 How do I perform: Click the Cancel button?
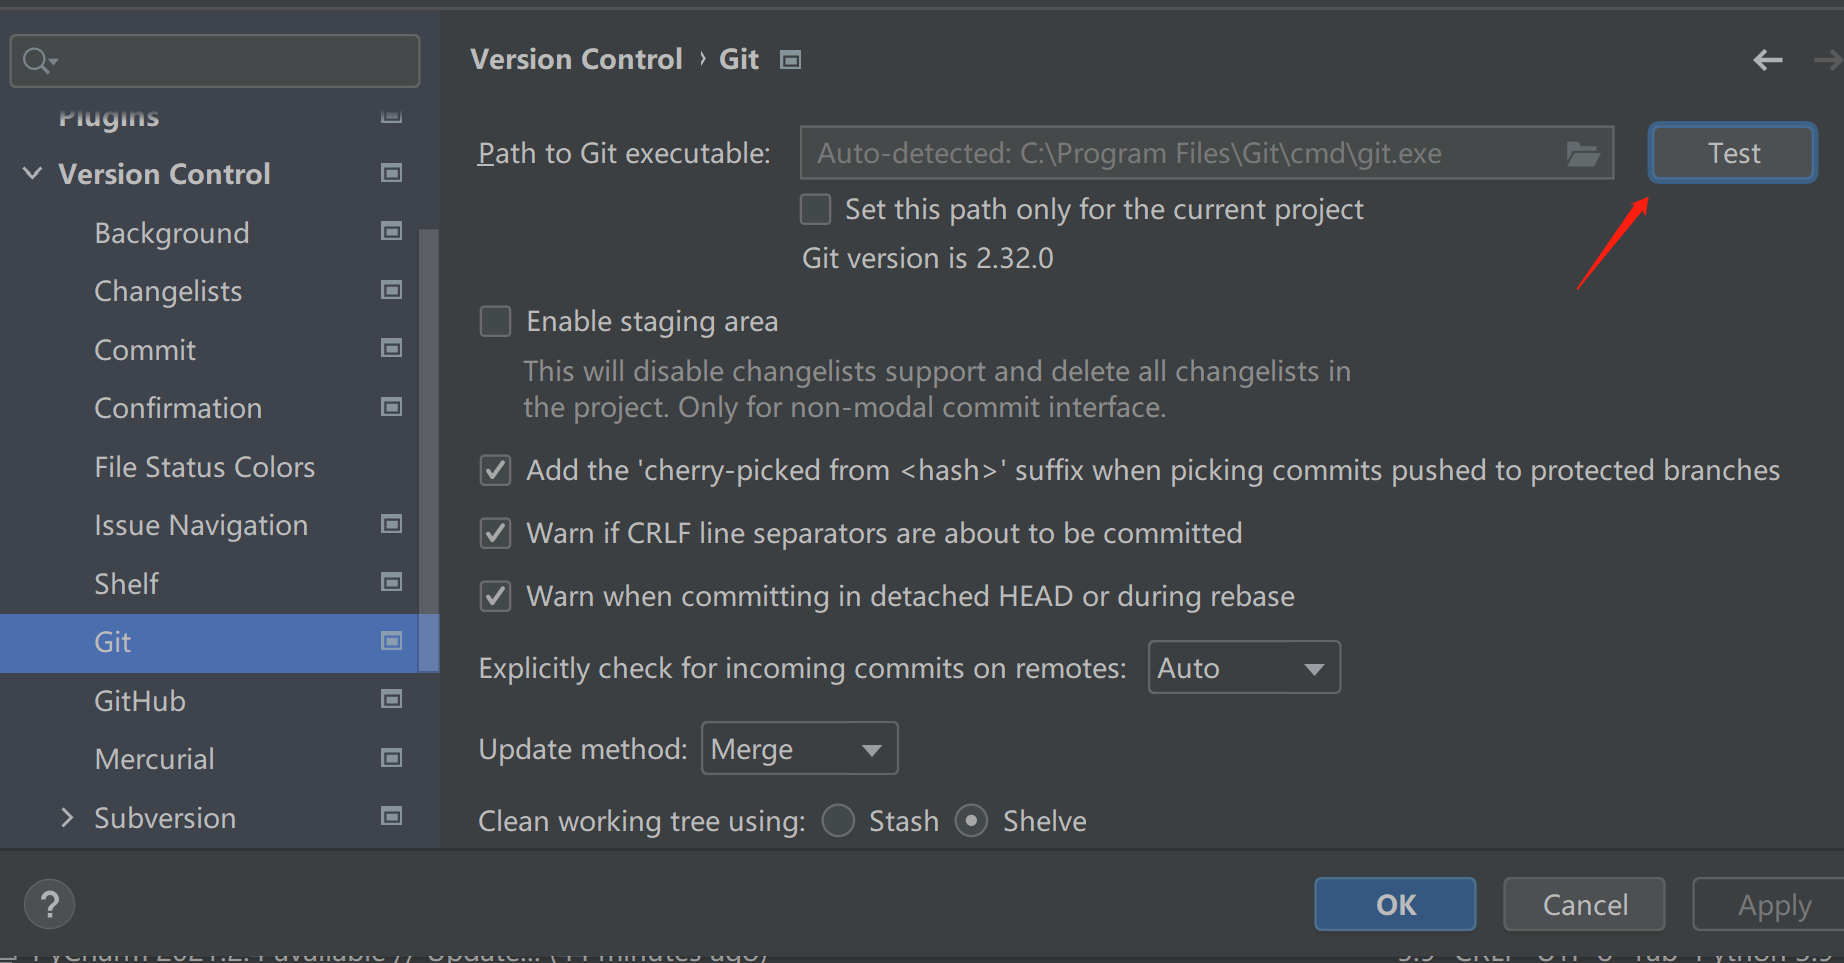point(1584,905)
